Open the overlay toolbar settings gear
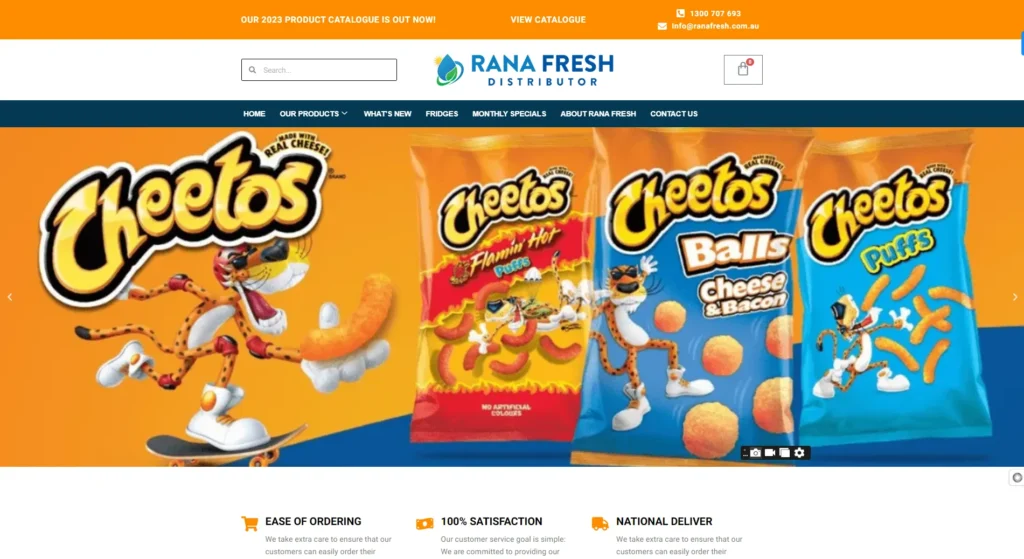 [799, 453]
